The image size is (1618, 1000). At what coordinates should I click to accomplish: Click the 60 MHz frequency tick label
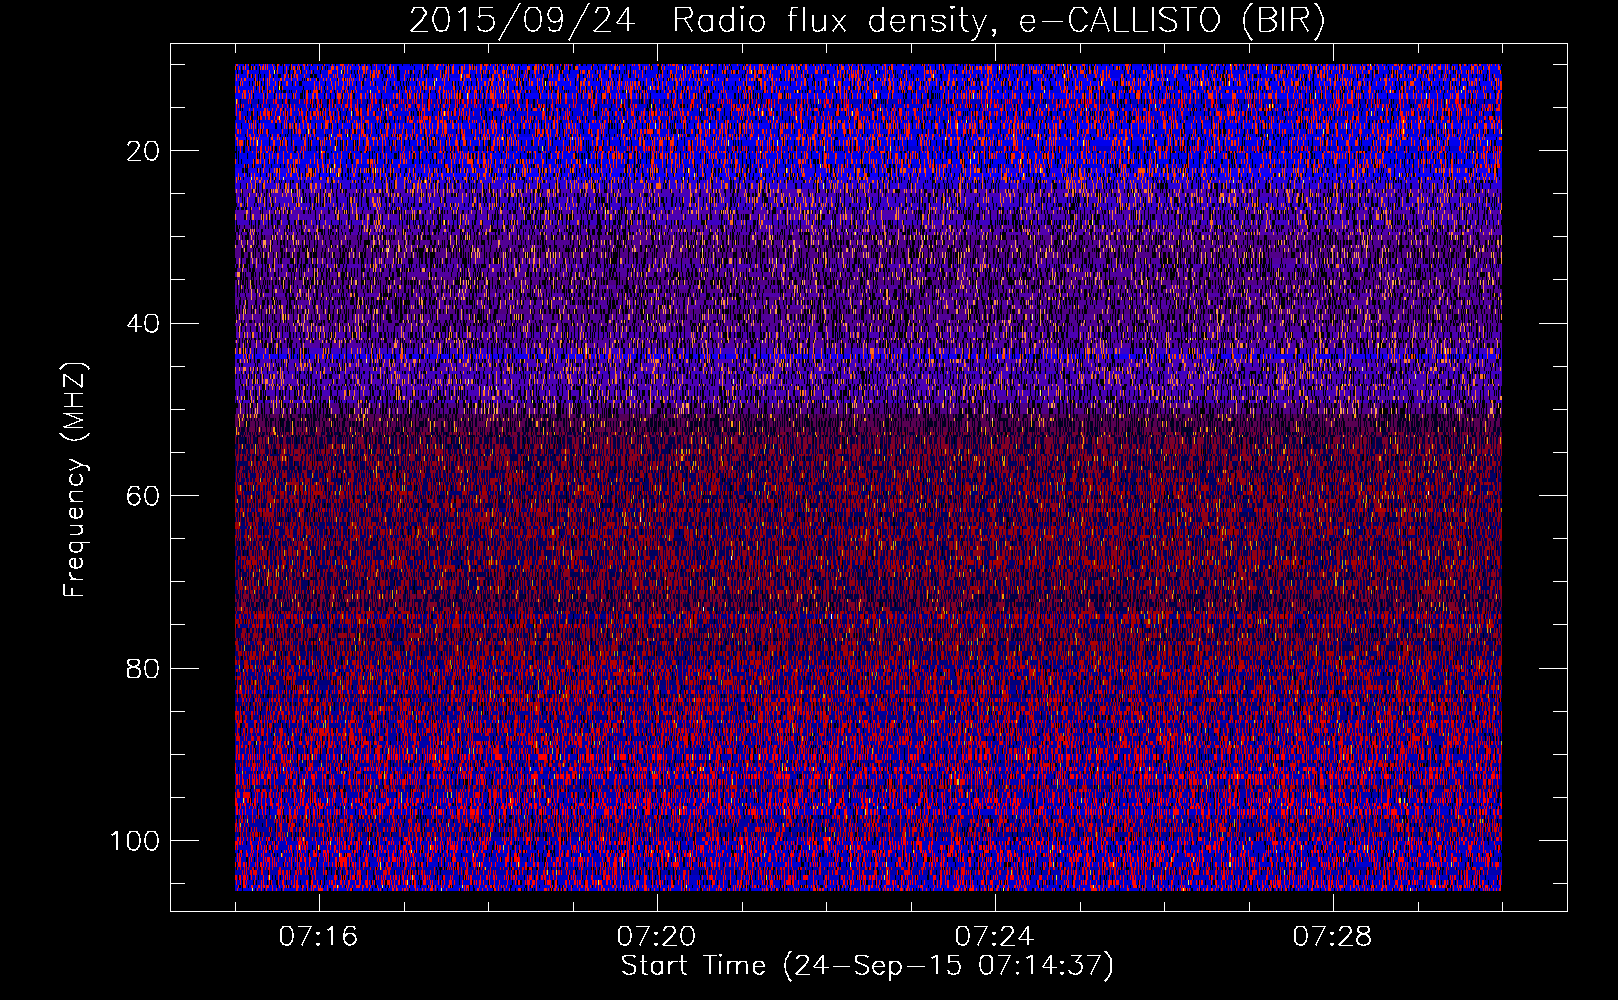coord(144,496)
